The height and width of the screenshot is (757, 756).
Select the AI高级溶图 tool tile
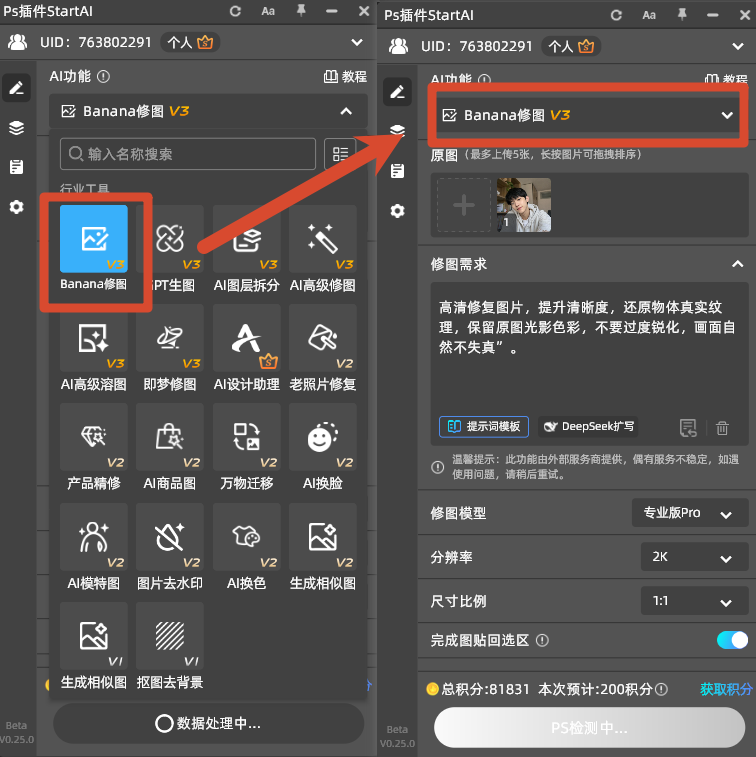pyautogui.click(x=94, y=338)
